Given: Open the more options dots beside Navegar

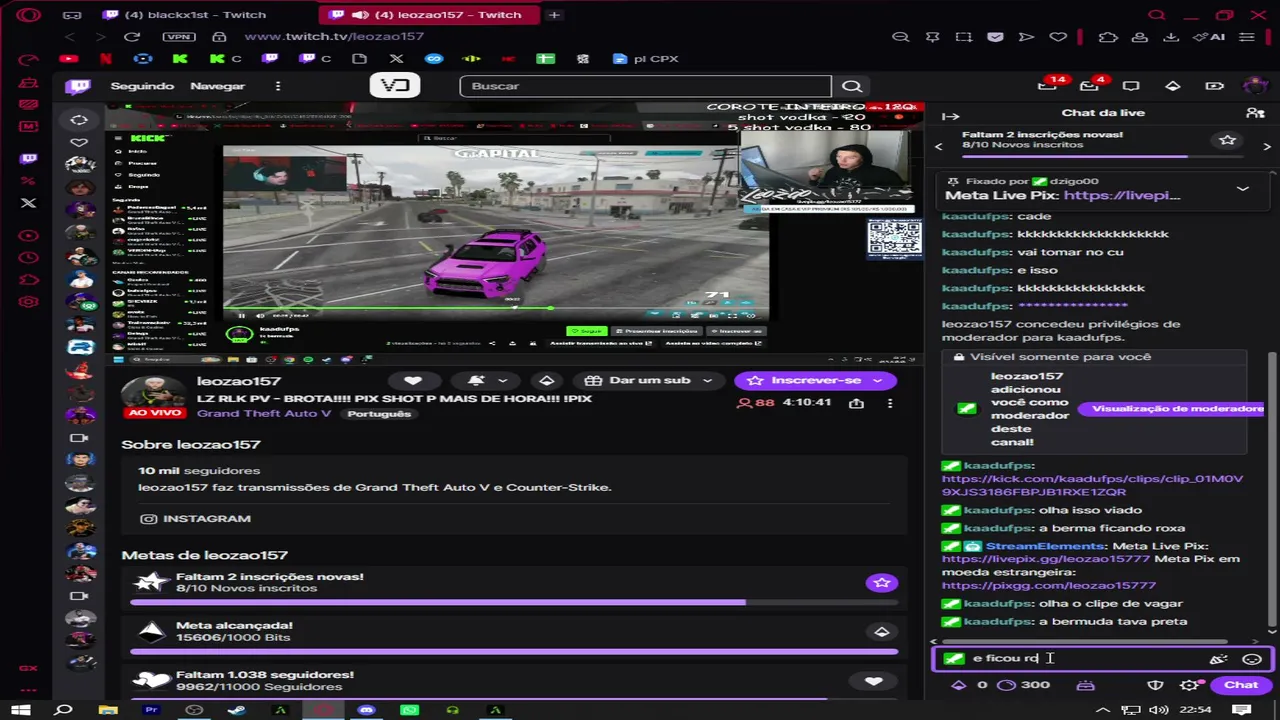Looking at the screenshot, I should click(x=278, y=86).
